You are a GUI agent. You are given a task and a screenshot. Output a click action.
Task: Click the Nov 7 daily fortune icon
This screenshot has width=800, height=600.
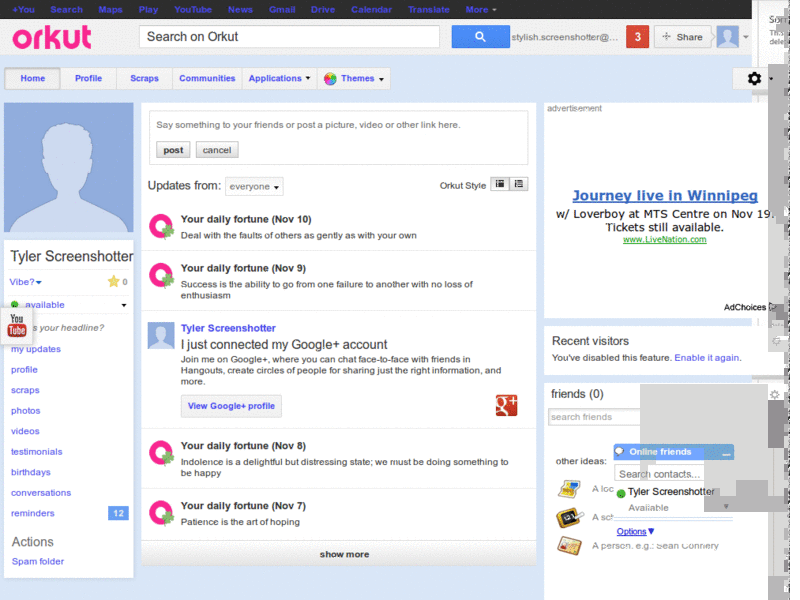coord(161,513)
